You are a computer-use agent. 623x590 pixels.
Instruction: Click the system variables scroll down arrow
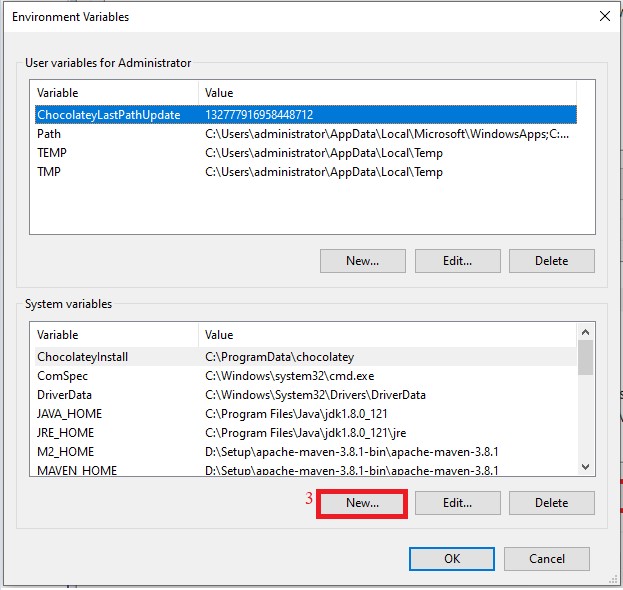click(585, 466)
